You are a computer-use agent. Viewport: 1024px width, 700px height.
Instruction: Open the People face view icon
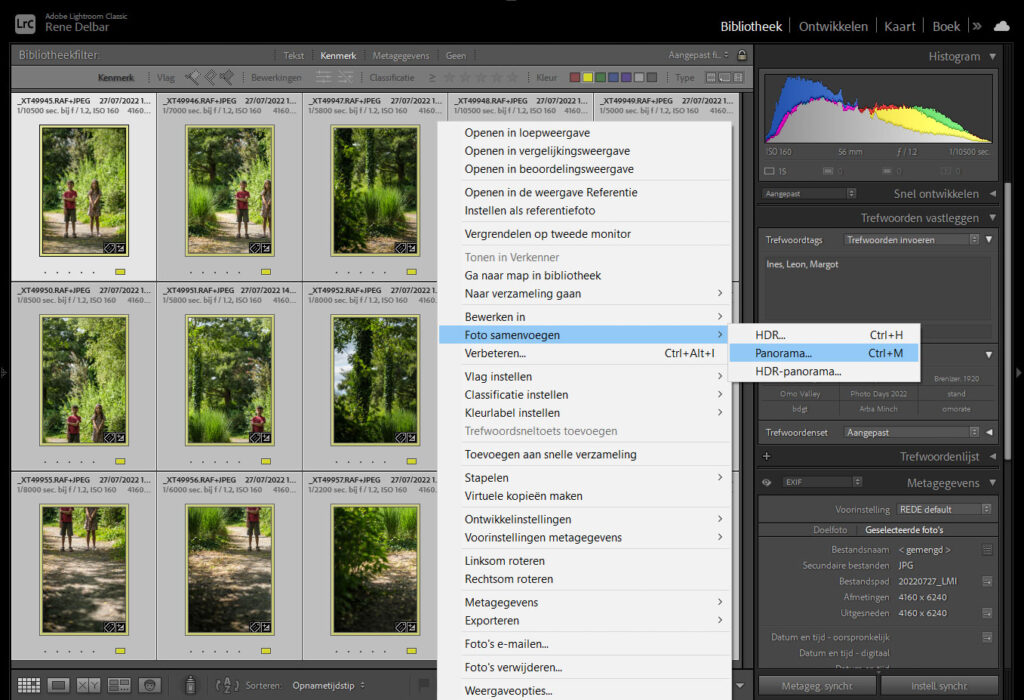pos(150,685)
